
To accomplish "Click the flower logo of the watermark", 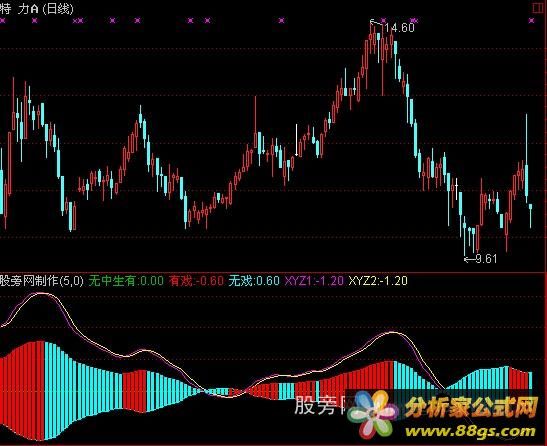I will (373, 414).
